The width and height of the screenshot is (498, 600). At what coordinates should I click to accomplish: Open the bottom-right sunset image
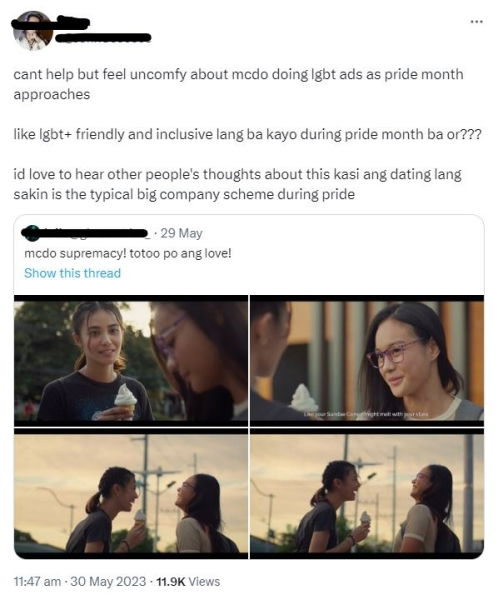pos(367,493)
